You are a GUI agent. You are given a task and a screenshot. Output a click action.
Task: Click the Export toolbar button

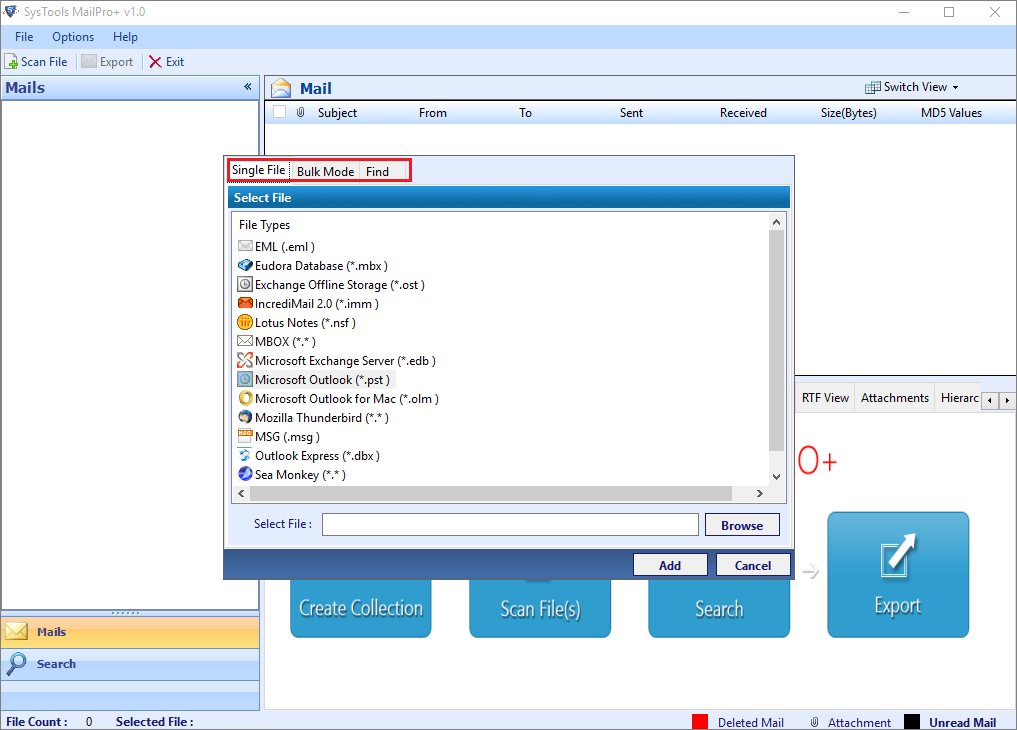[x=108, y=62]
